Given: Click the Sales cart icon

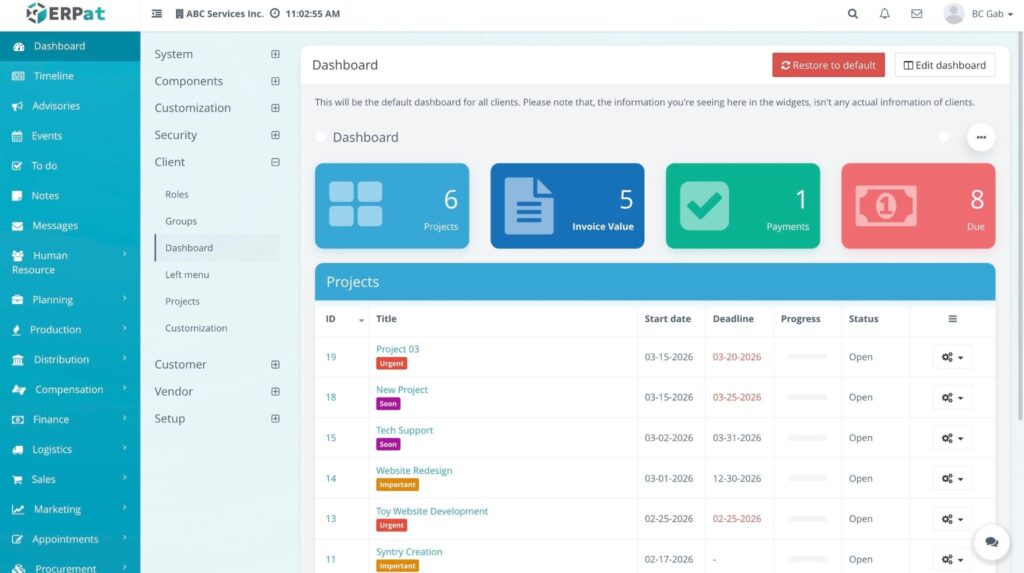Looking at the screenshot, I should tap(17, 480).
